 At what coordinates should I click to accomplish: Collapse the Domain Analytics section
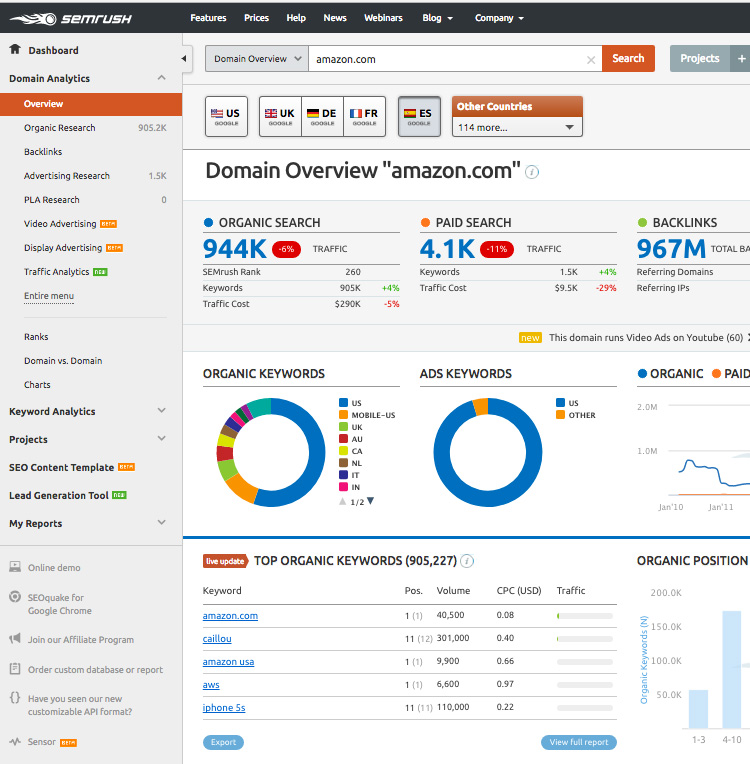pos(161,78)
